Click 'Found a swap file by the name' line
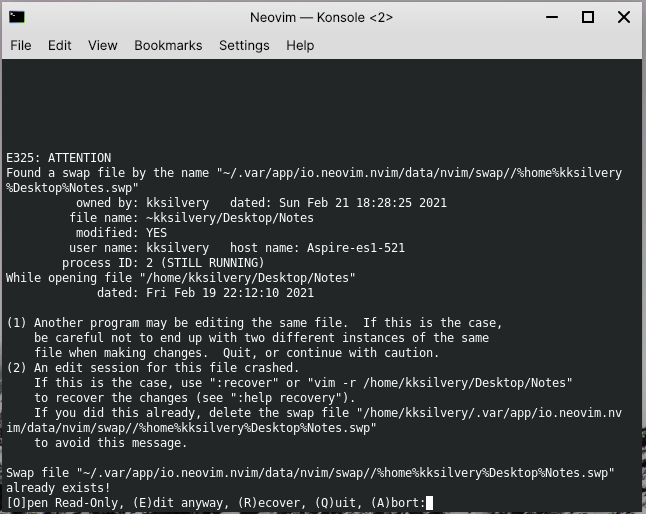 click(314, 173)
